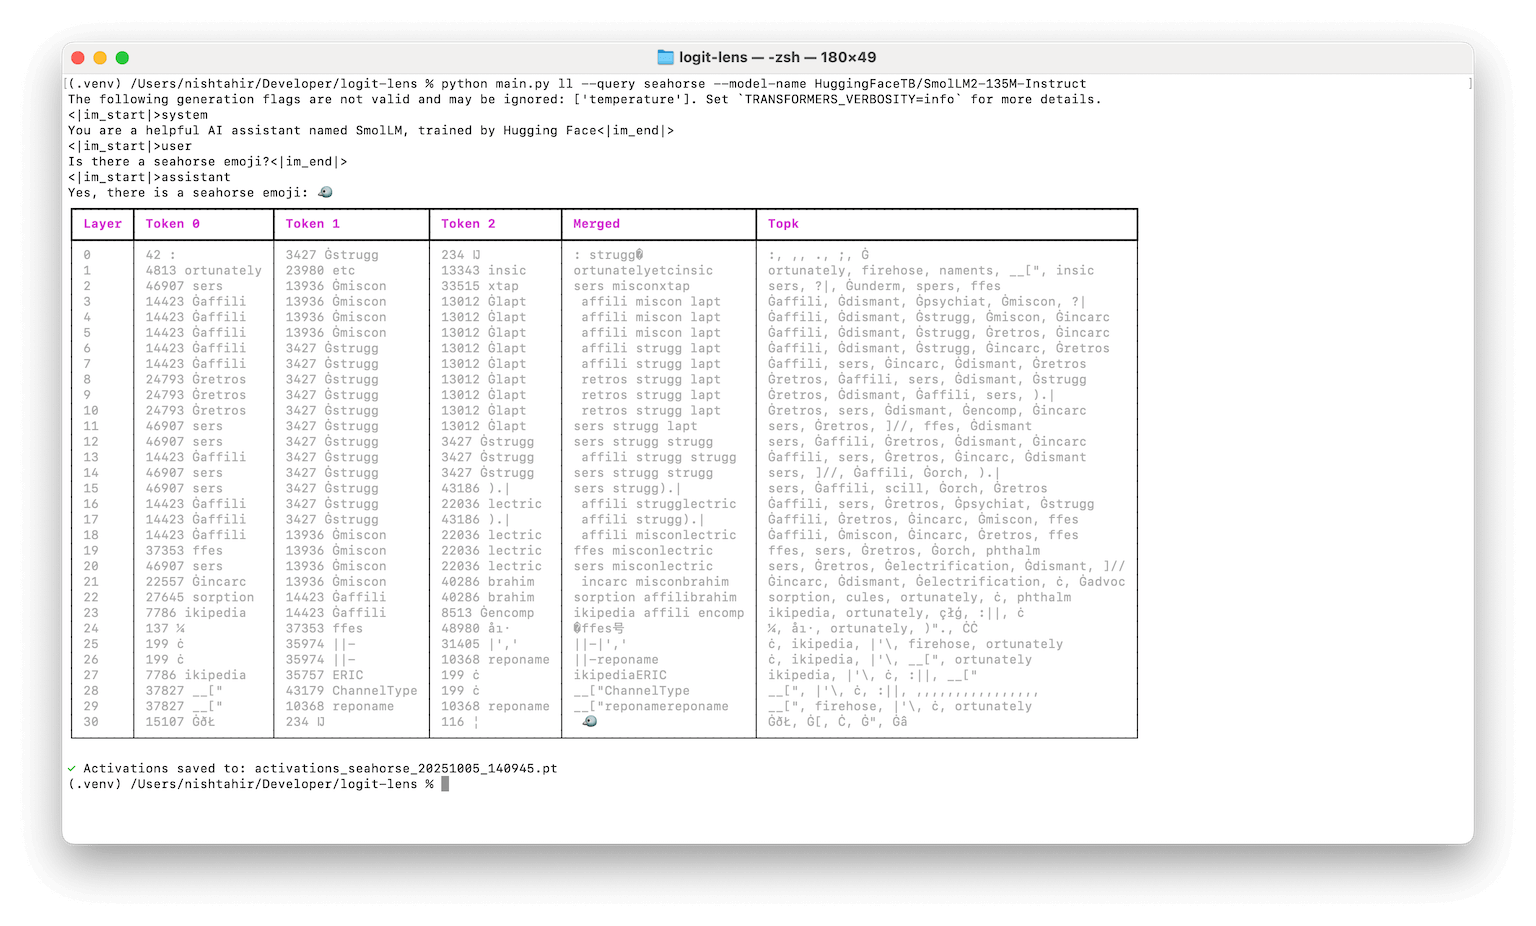1536x926 pixels.
Task: Click the activations_seahorse .pt filename
Action: coord(405,768)
